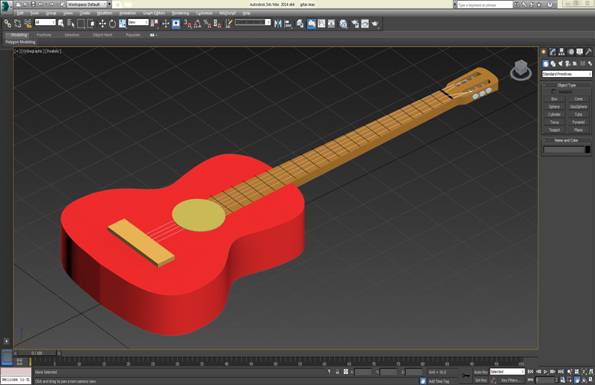Show the Lights category in the Create panel
This screenshot has height=385, width=595.
[560, 63]
